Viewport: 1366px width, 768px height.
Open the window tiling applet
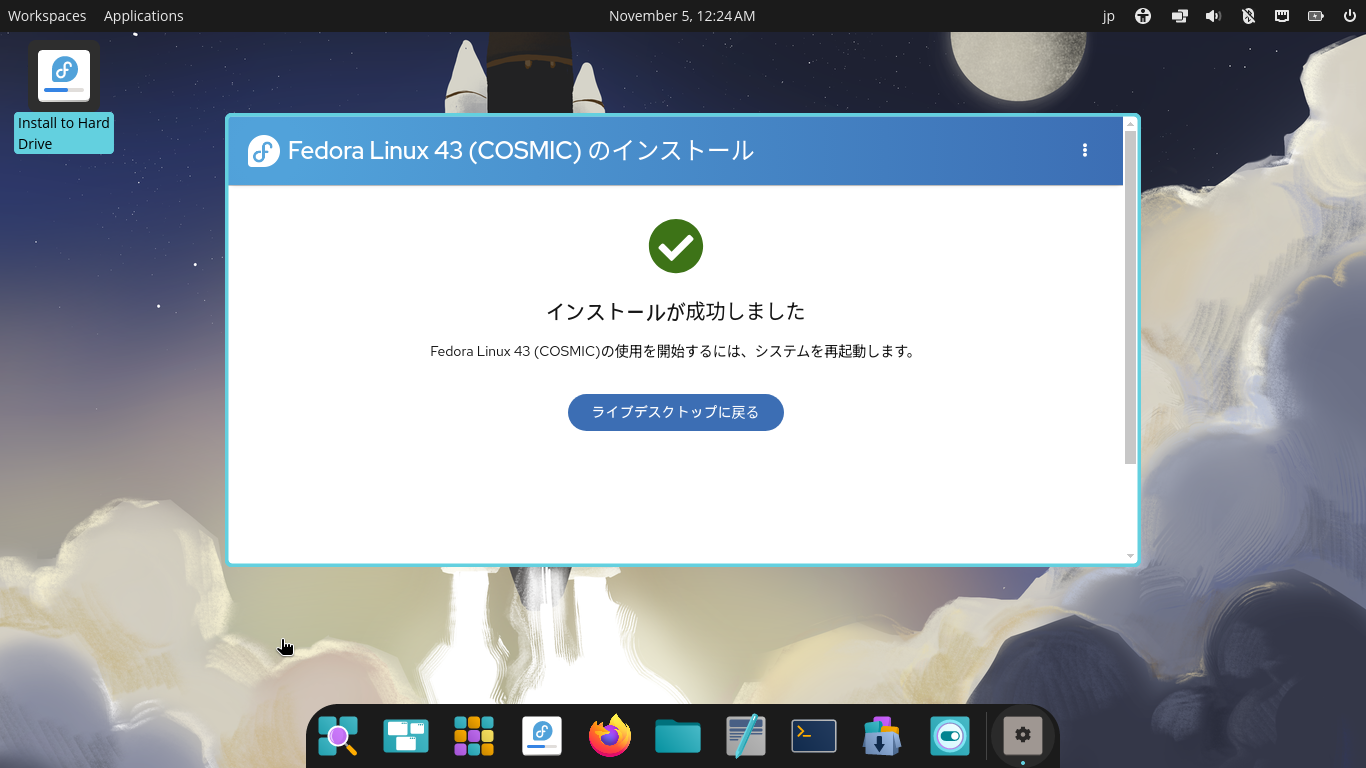1180,16
